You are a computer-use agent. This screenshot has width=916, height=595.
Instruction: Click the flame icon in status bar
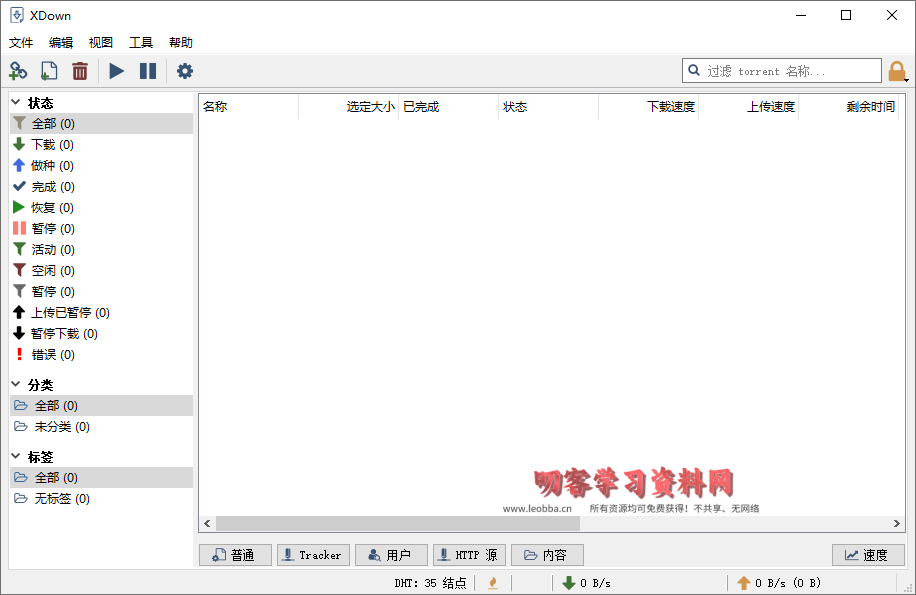493,583
